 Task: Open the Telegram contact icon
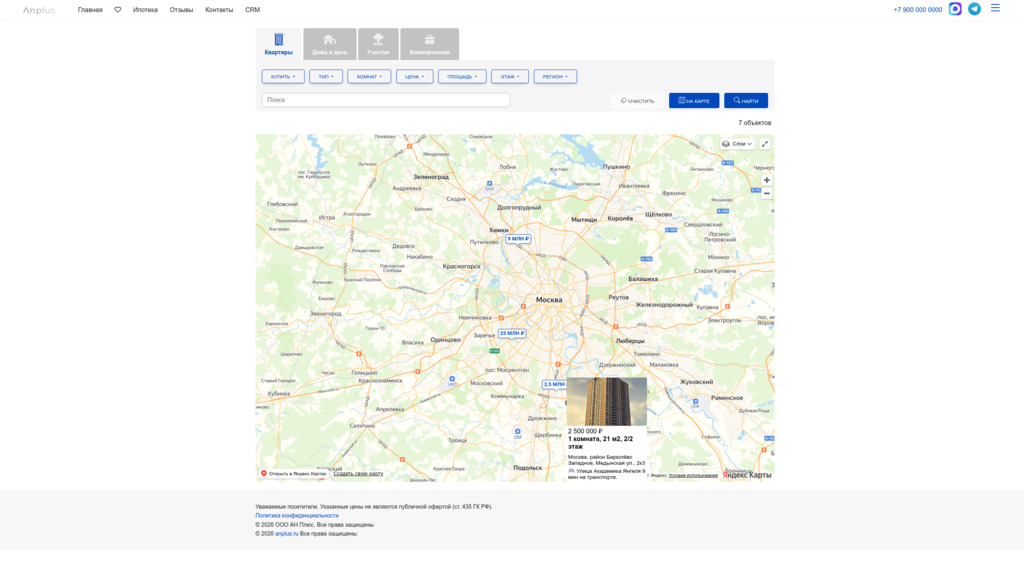tap(974, 9)
